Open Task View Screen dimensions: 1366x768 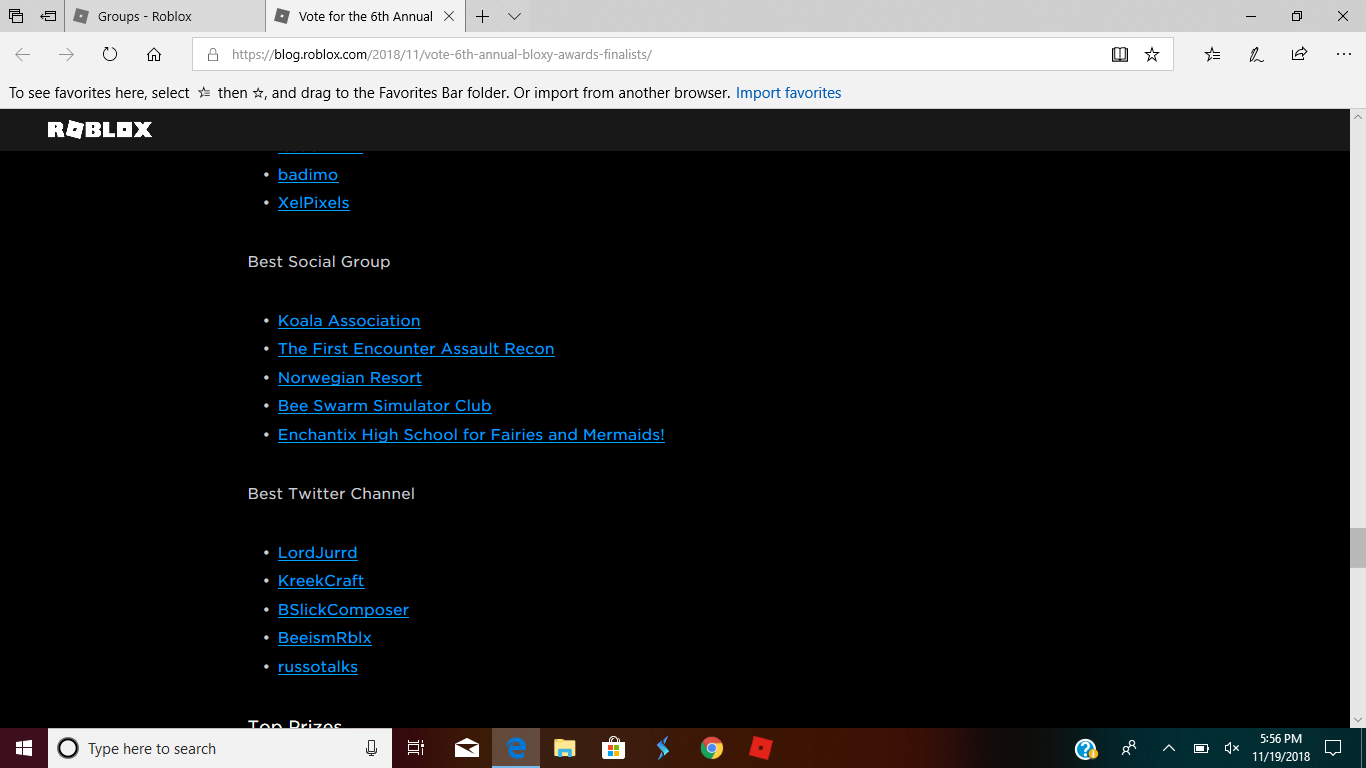(x=416, y=748)
